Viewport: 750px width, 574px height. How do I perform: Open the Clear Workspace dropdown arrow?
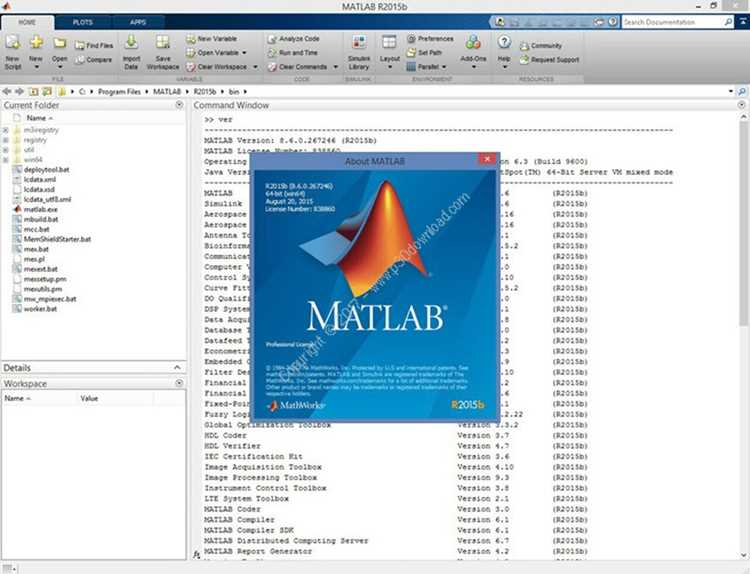[255, 67]
